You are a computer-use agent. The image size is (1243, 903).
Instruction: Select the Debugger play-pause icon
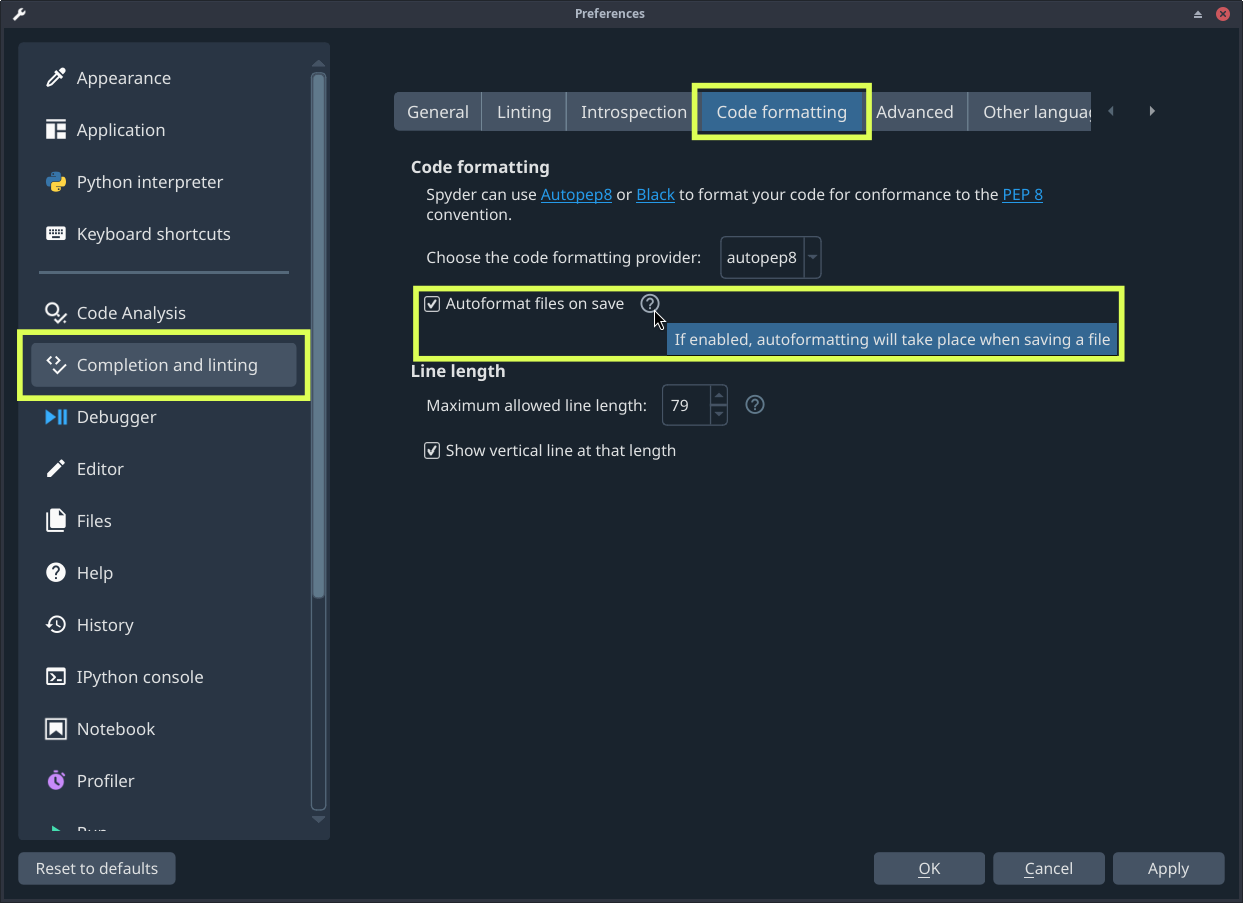[56, 417]
